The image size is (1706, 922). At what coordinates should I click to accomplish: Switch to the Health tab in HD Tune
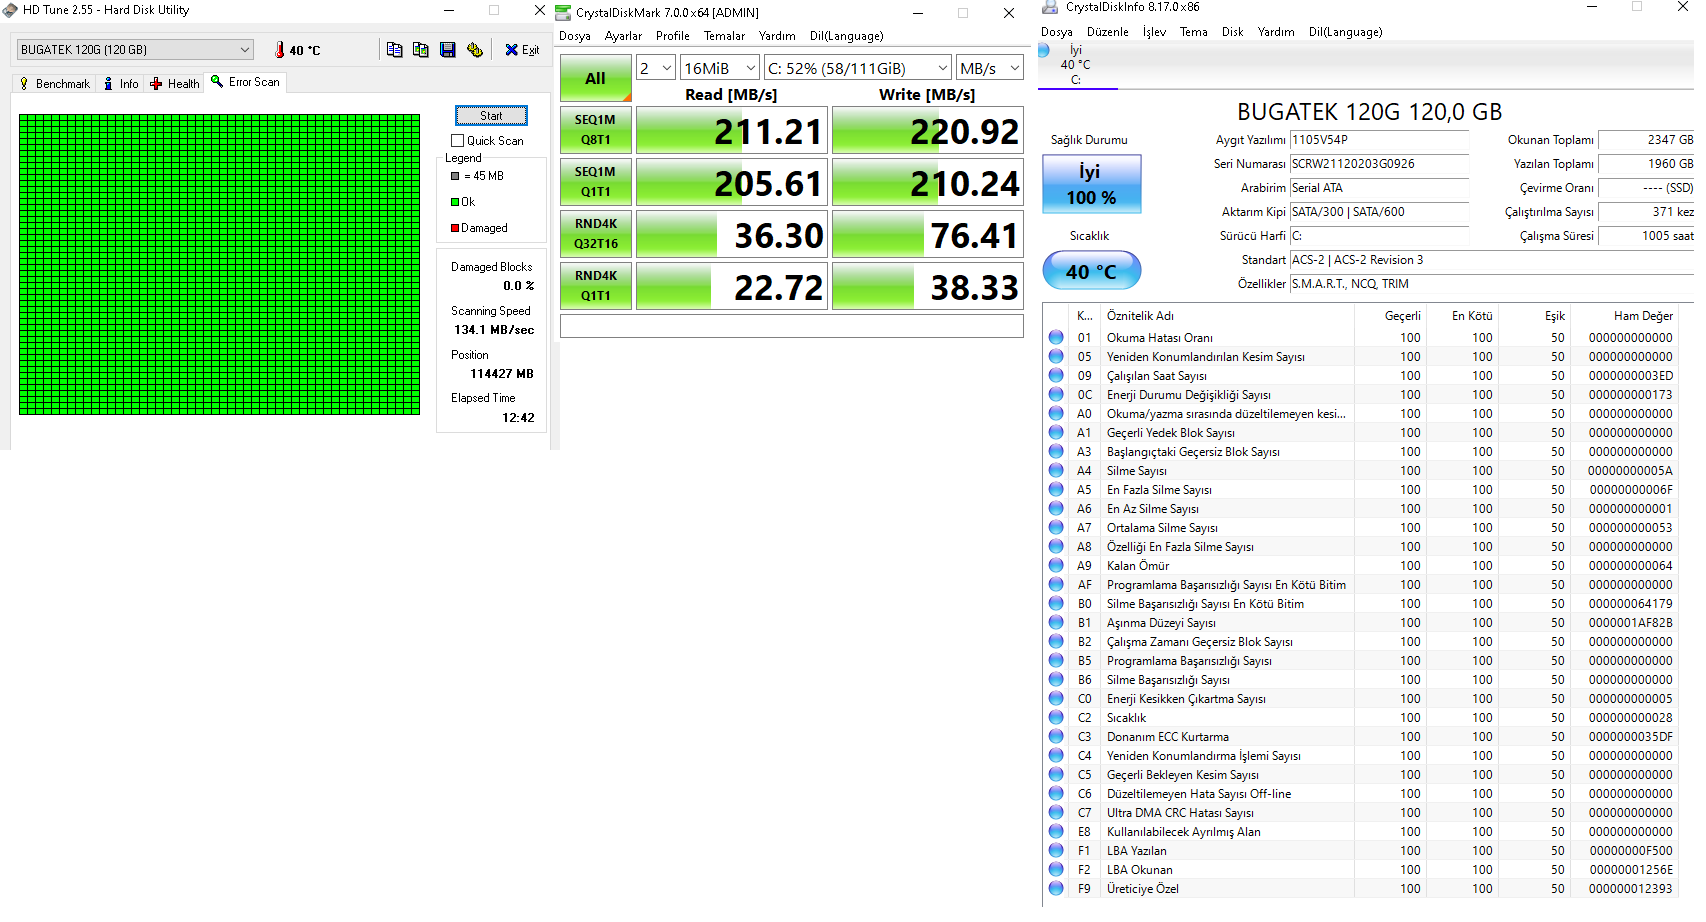175,84
